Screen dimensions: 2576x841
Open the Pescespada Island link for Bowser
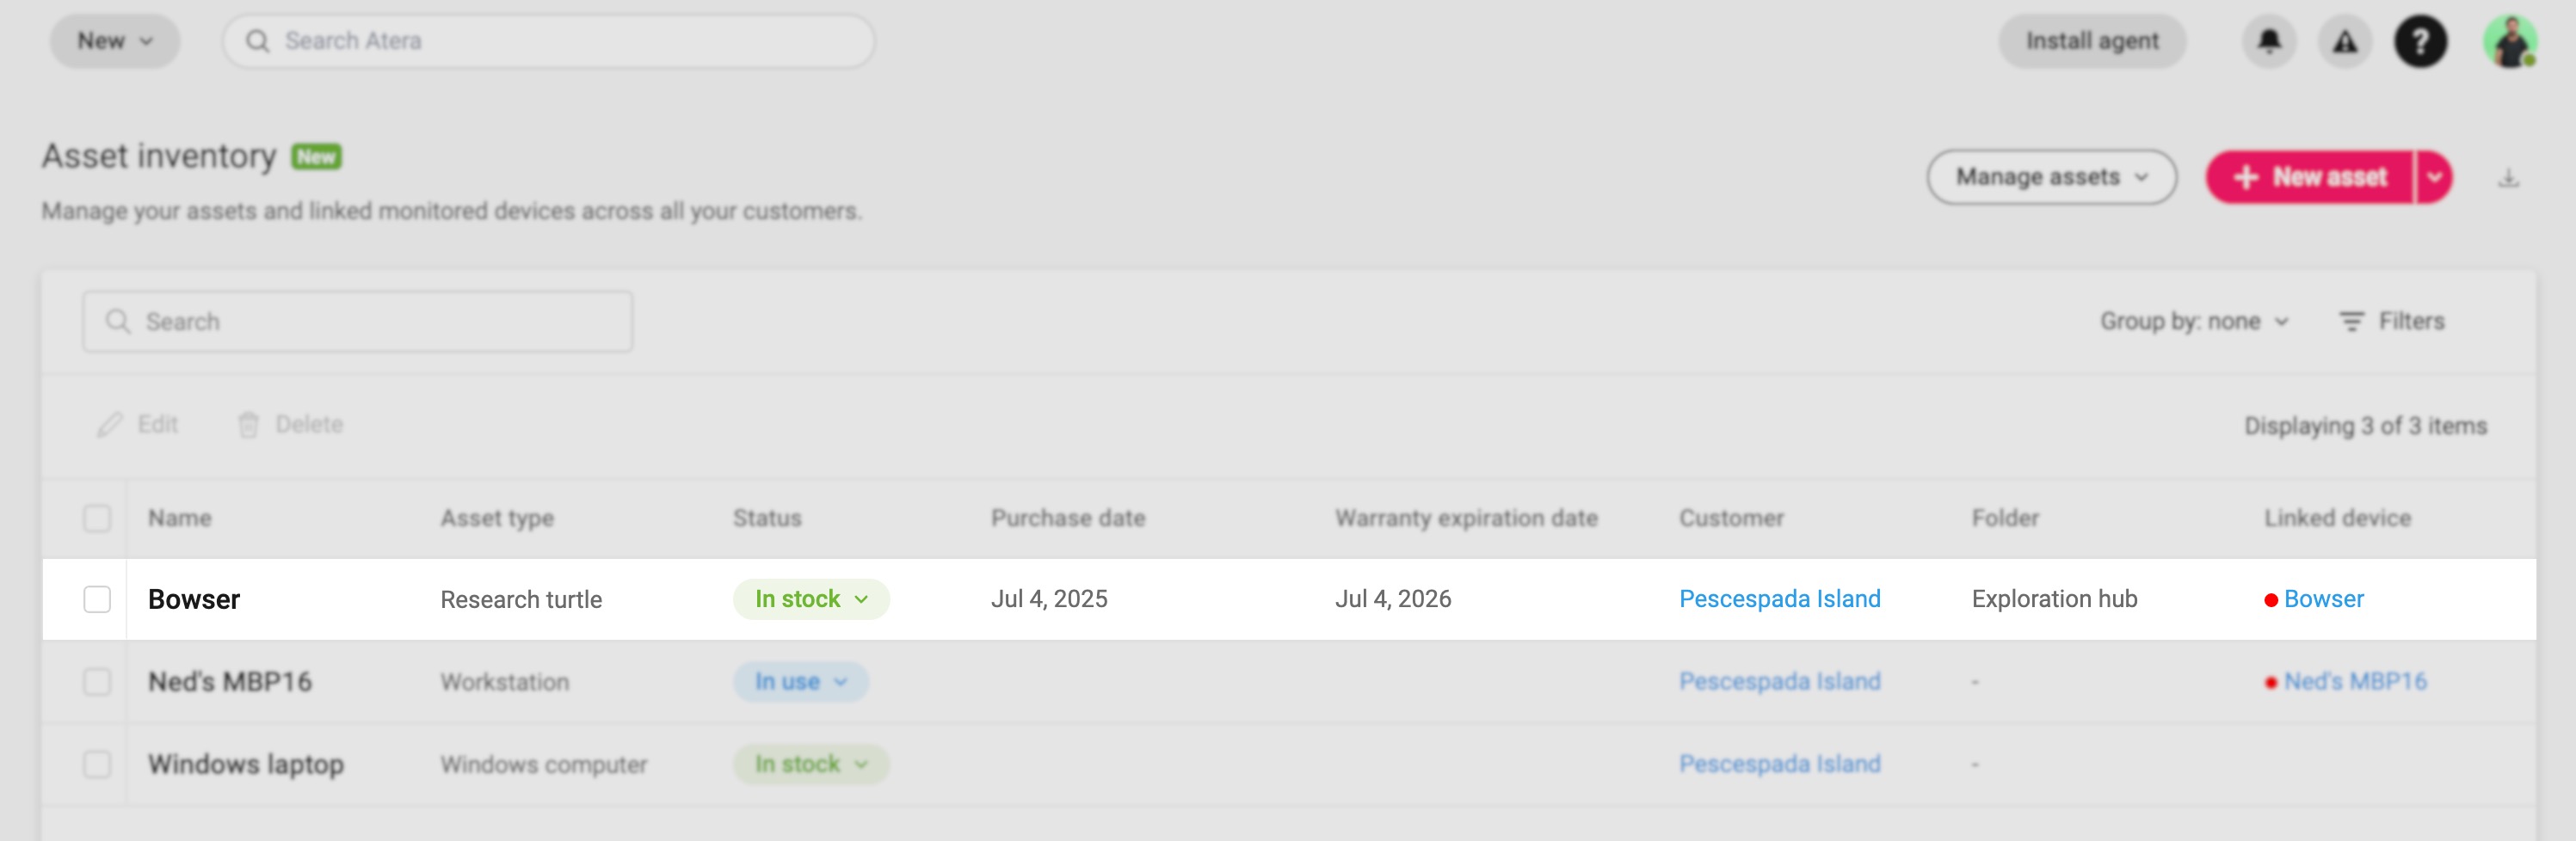click(x=1779, y=599)
